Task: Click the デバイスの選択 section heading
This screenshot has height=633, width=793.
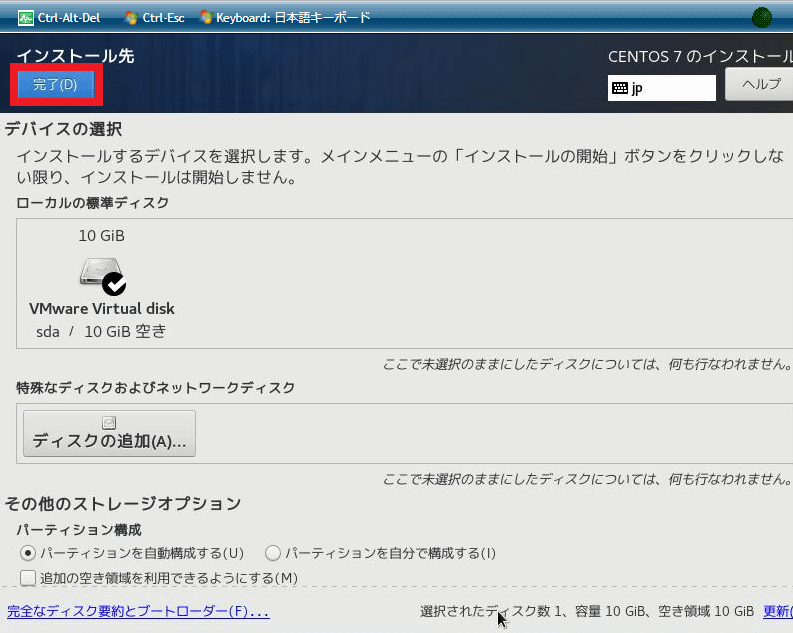Action: coord(63,129)
